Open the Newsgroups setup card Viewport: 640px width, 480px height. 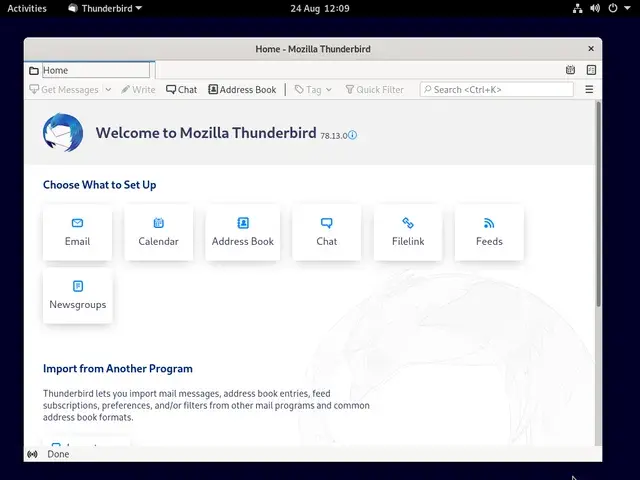[78, 296]
